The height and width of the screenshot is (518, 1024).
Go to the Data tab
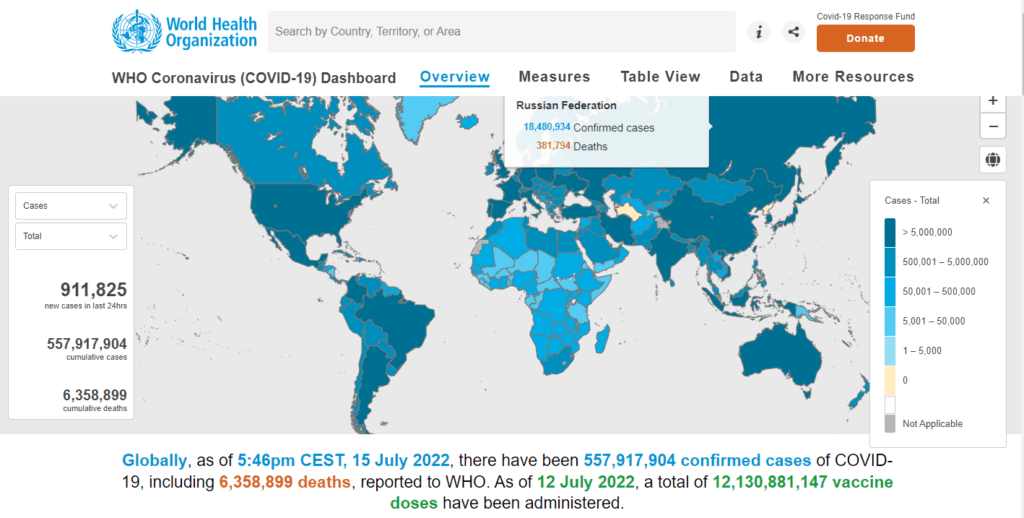click(746, 77)
